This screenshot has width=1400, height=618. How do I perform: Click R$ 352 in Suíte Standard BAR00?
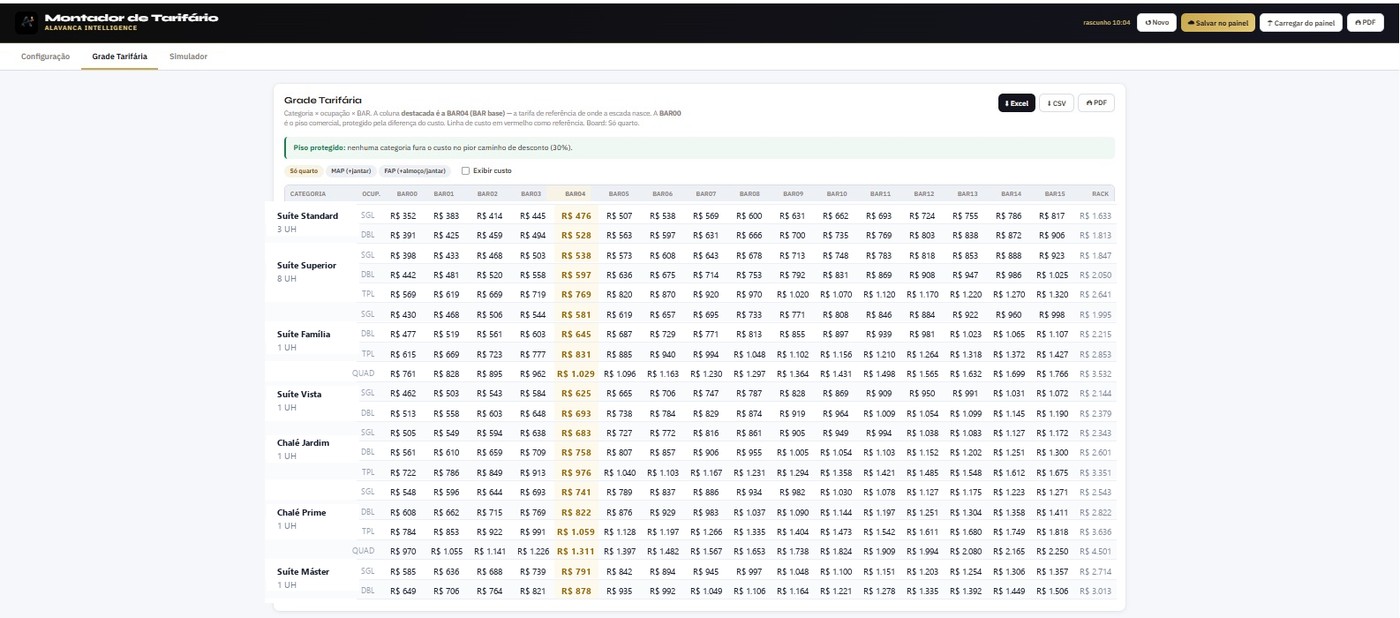tap(403, 216)
